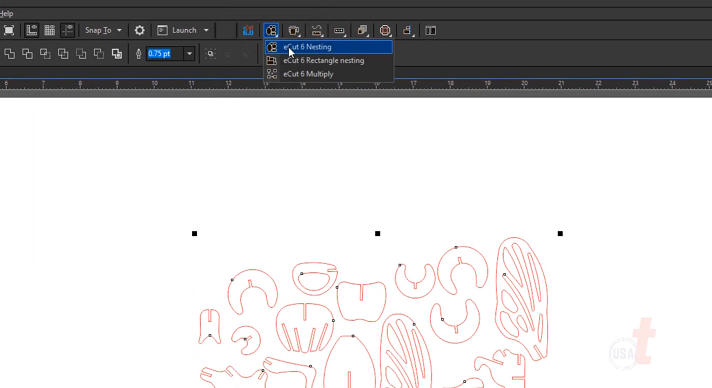This screenshot has height=388, width=712.
Task: Click the eCut 6.0 main icon
Action: pyautogui.click(x=248, y=30)
